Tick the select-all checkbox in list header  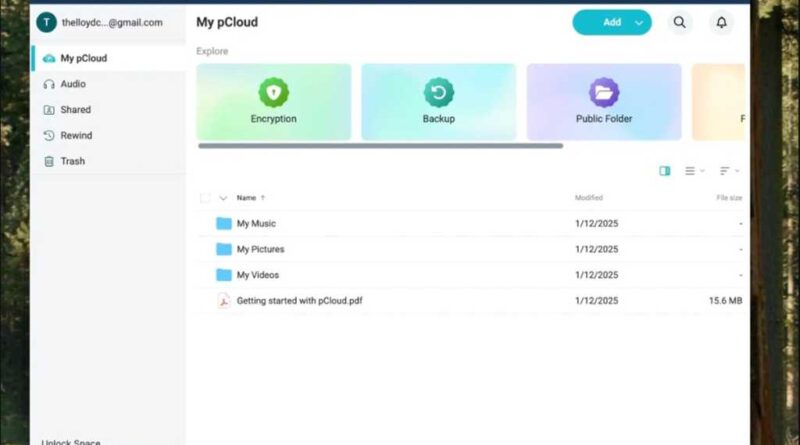coord(205,198)
